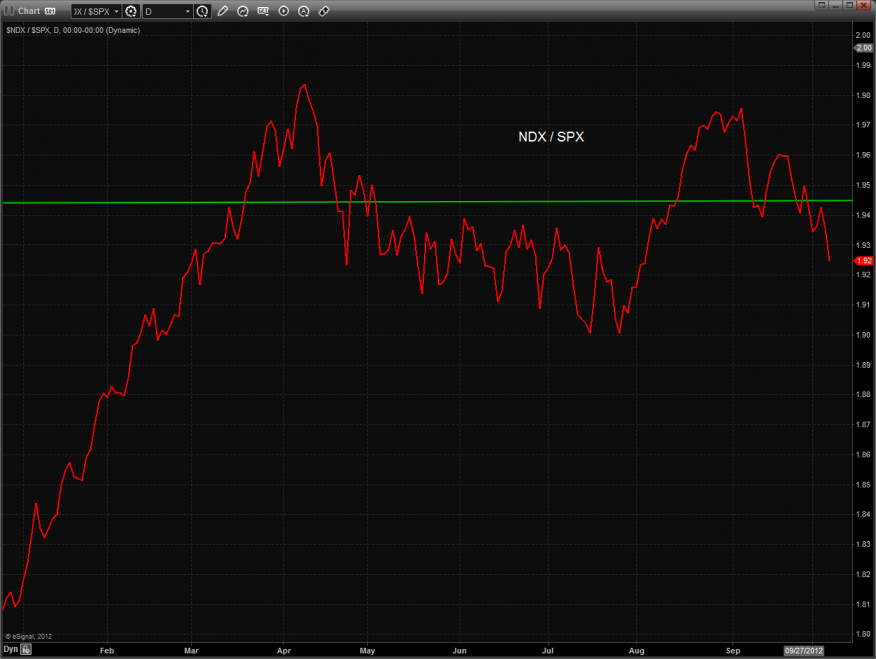
Task: Click the circled A alerts icon
Action: [304, 11]
